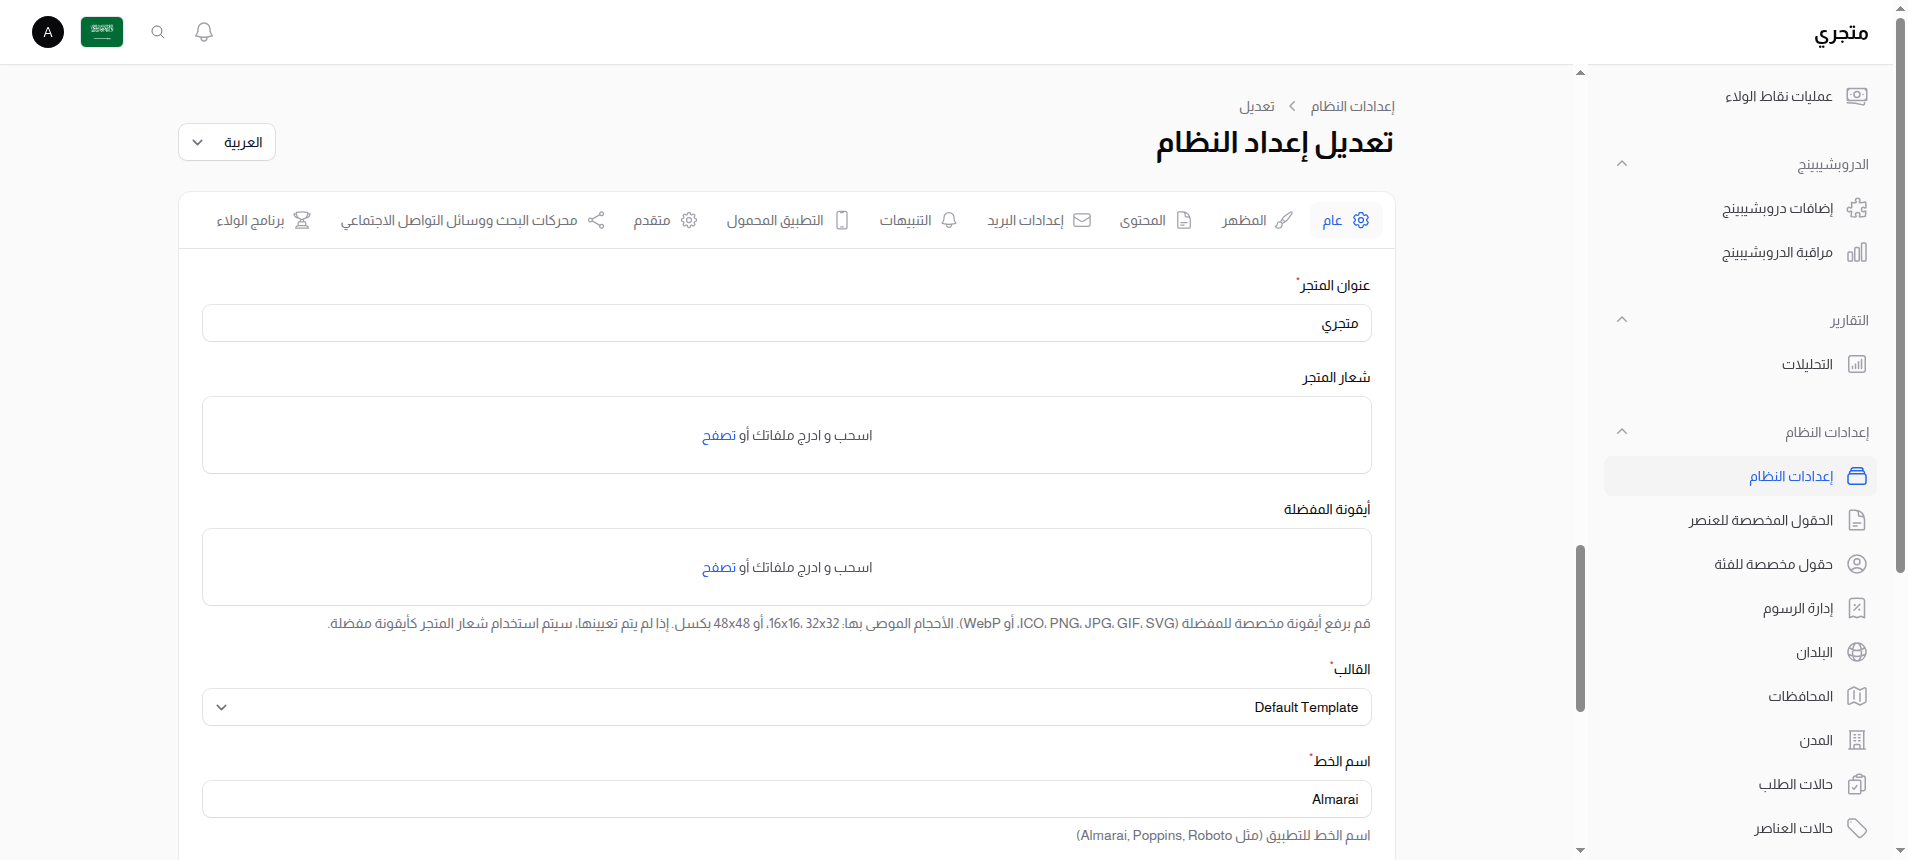
Task: Click the المدن building icon
Action: coord(1857,740)
